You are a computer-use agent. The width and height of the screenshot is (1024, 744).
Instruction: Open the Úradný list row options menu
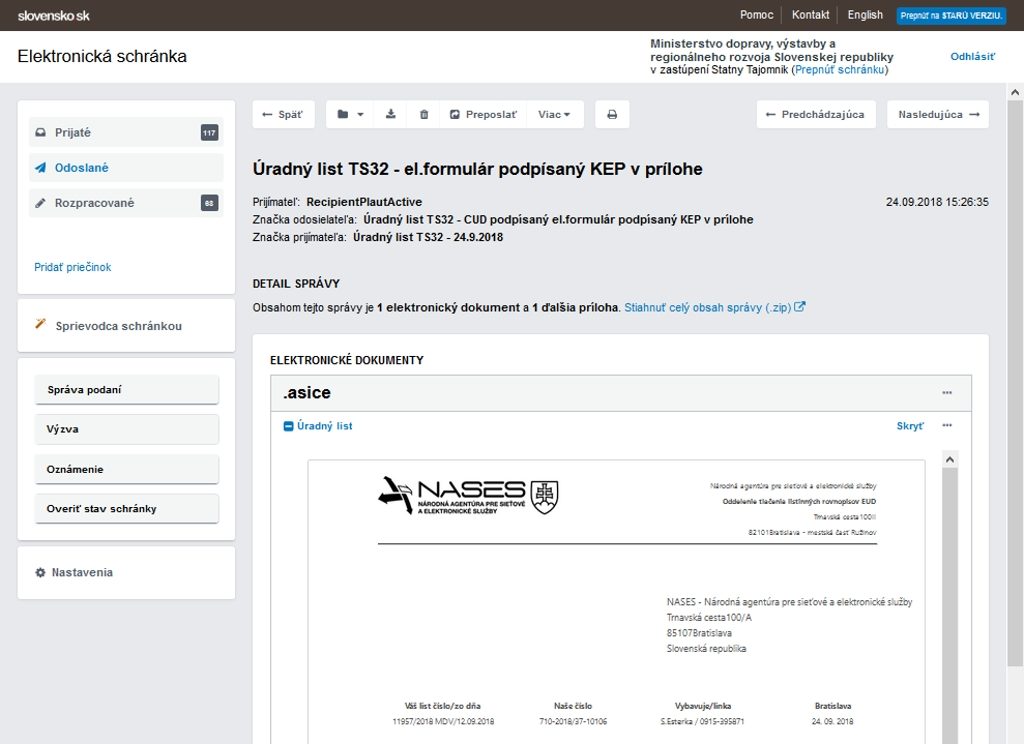tap(947, 425)
